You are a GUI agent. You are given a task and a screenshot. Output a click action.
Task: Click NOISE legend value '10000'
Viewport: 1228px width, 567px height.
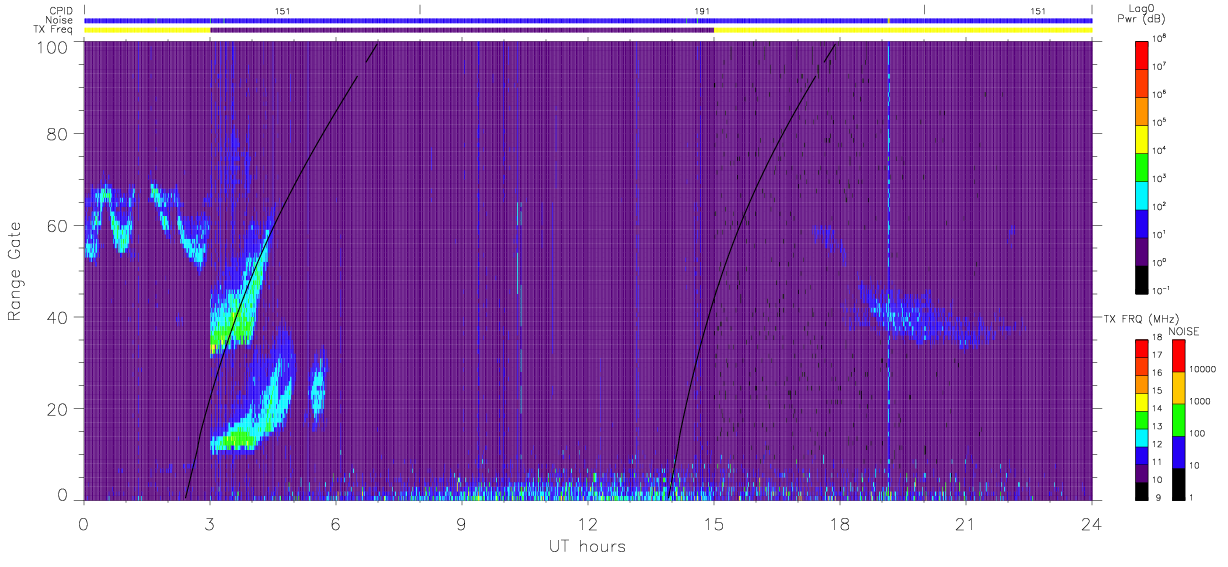click(1203, 370)
